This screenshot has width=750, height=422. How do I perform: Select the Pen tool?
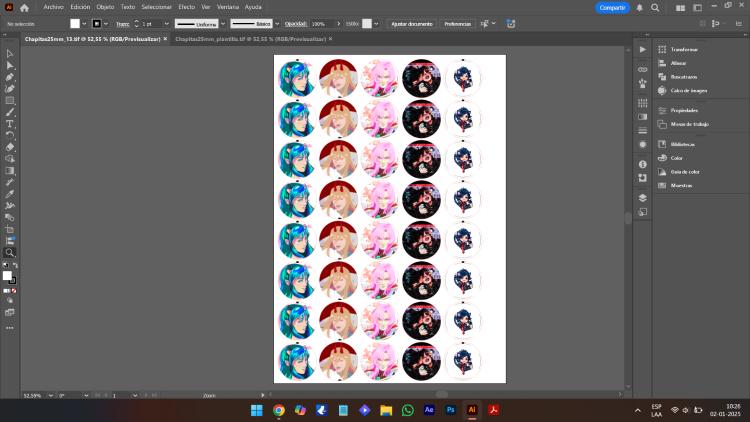point(10,77)
